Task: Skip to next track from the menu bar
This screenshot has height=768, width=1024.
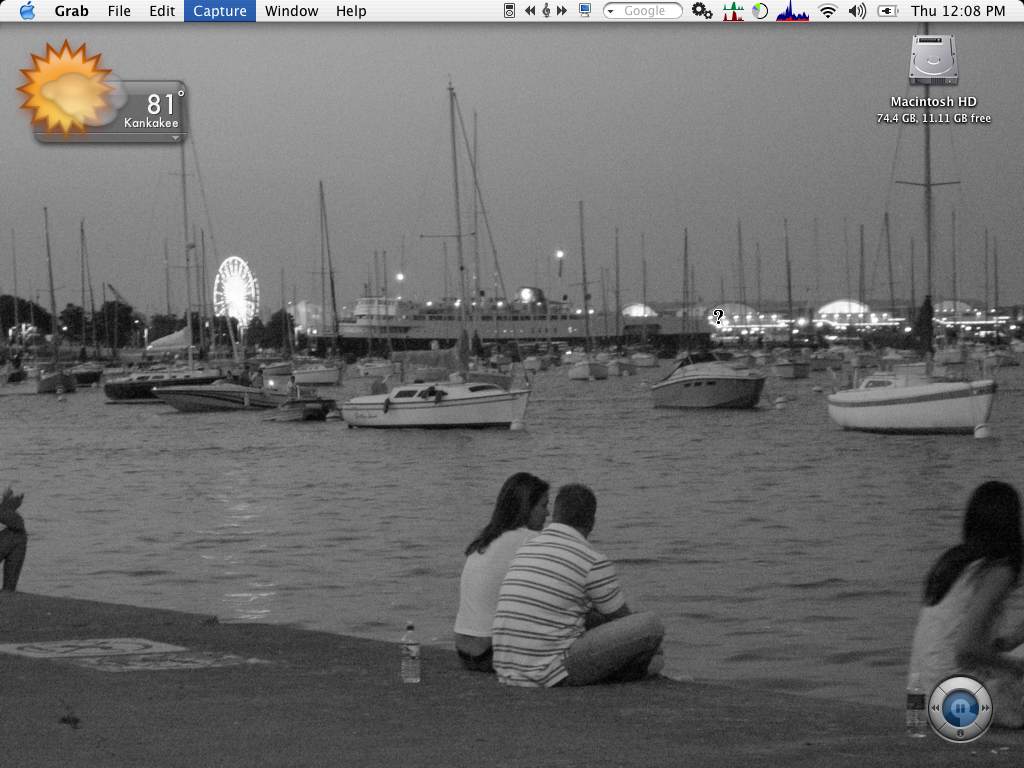Action: pos(562,11)
